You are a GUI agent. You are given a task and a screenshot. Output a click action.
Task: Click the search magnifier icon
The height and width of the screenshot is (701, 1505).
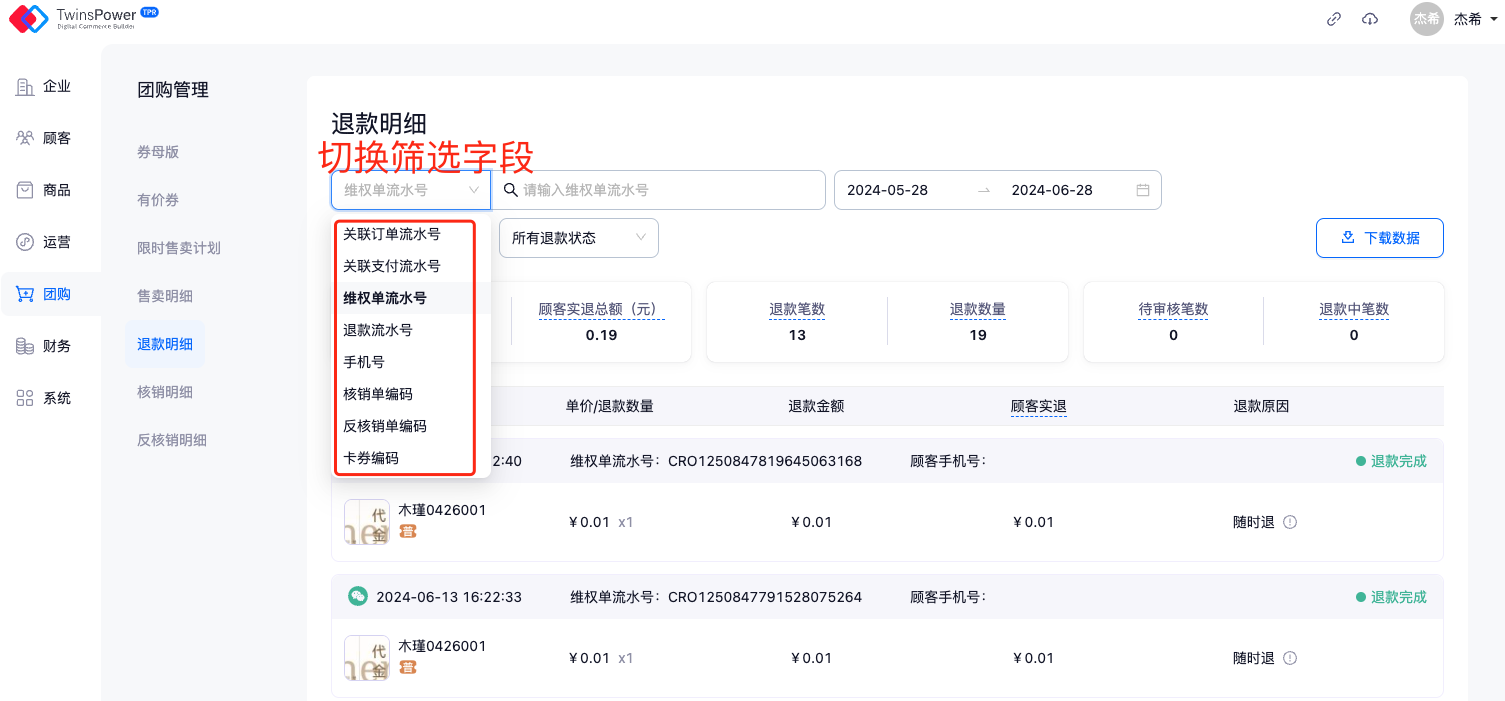(510, 190)
